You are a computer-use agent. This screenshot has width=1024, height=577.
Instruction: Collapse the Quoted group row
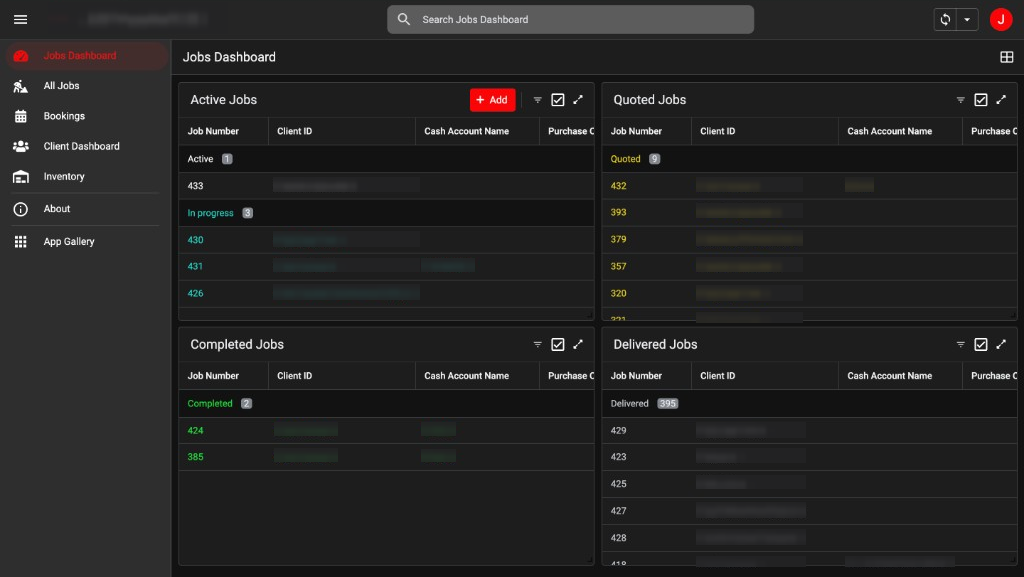[809, 159]
